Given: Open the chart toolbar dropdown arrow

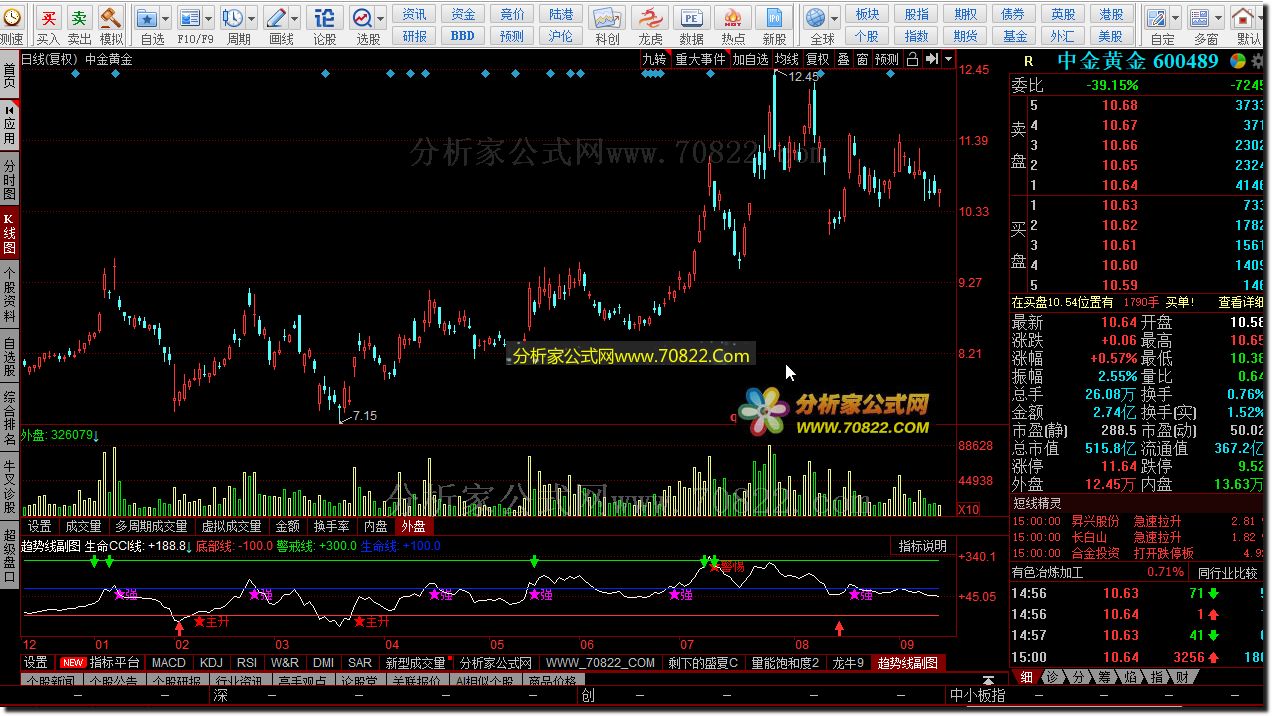Looking at the screenshot, I should tap(948, 59).
